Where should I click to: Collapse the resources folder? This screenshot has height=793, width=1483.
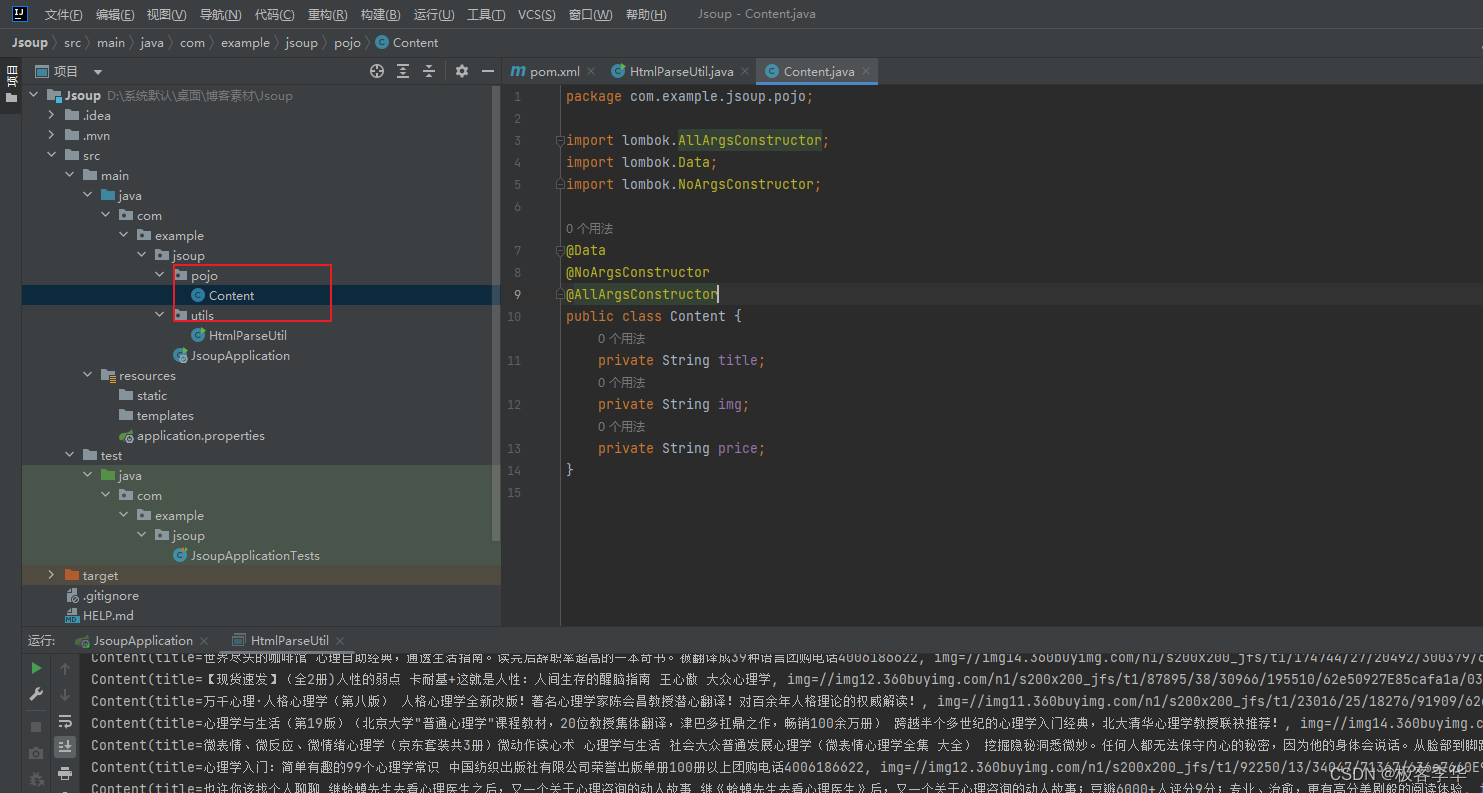88,375
